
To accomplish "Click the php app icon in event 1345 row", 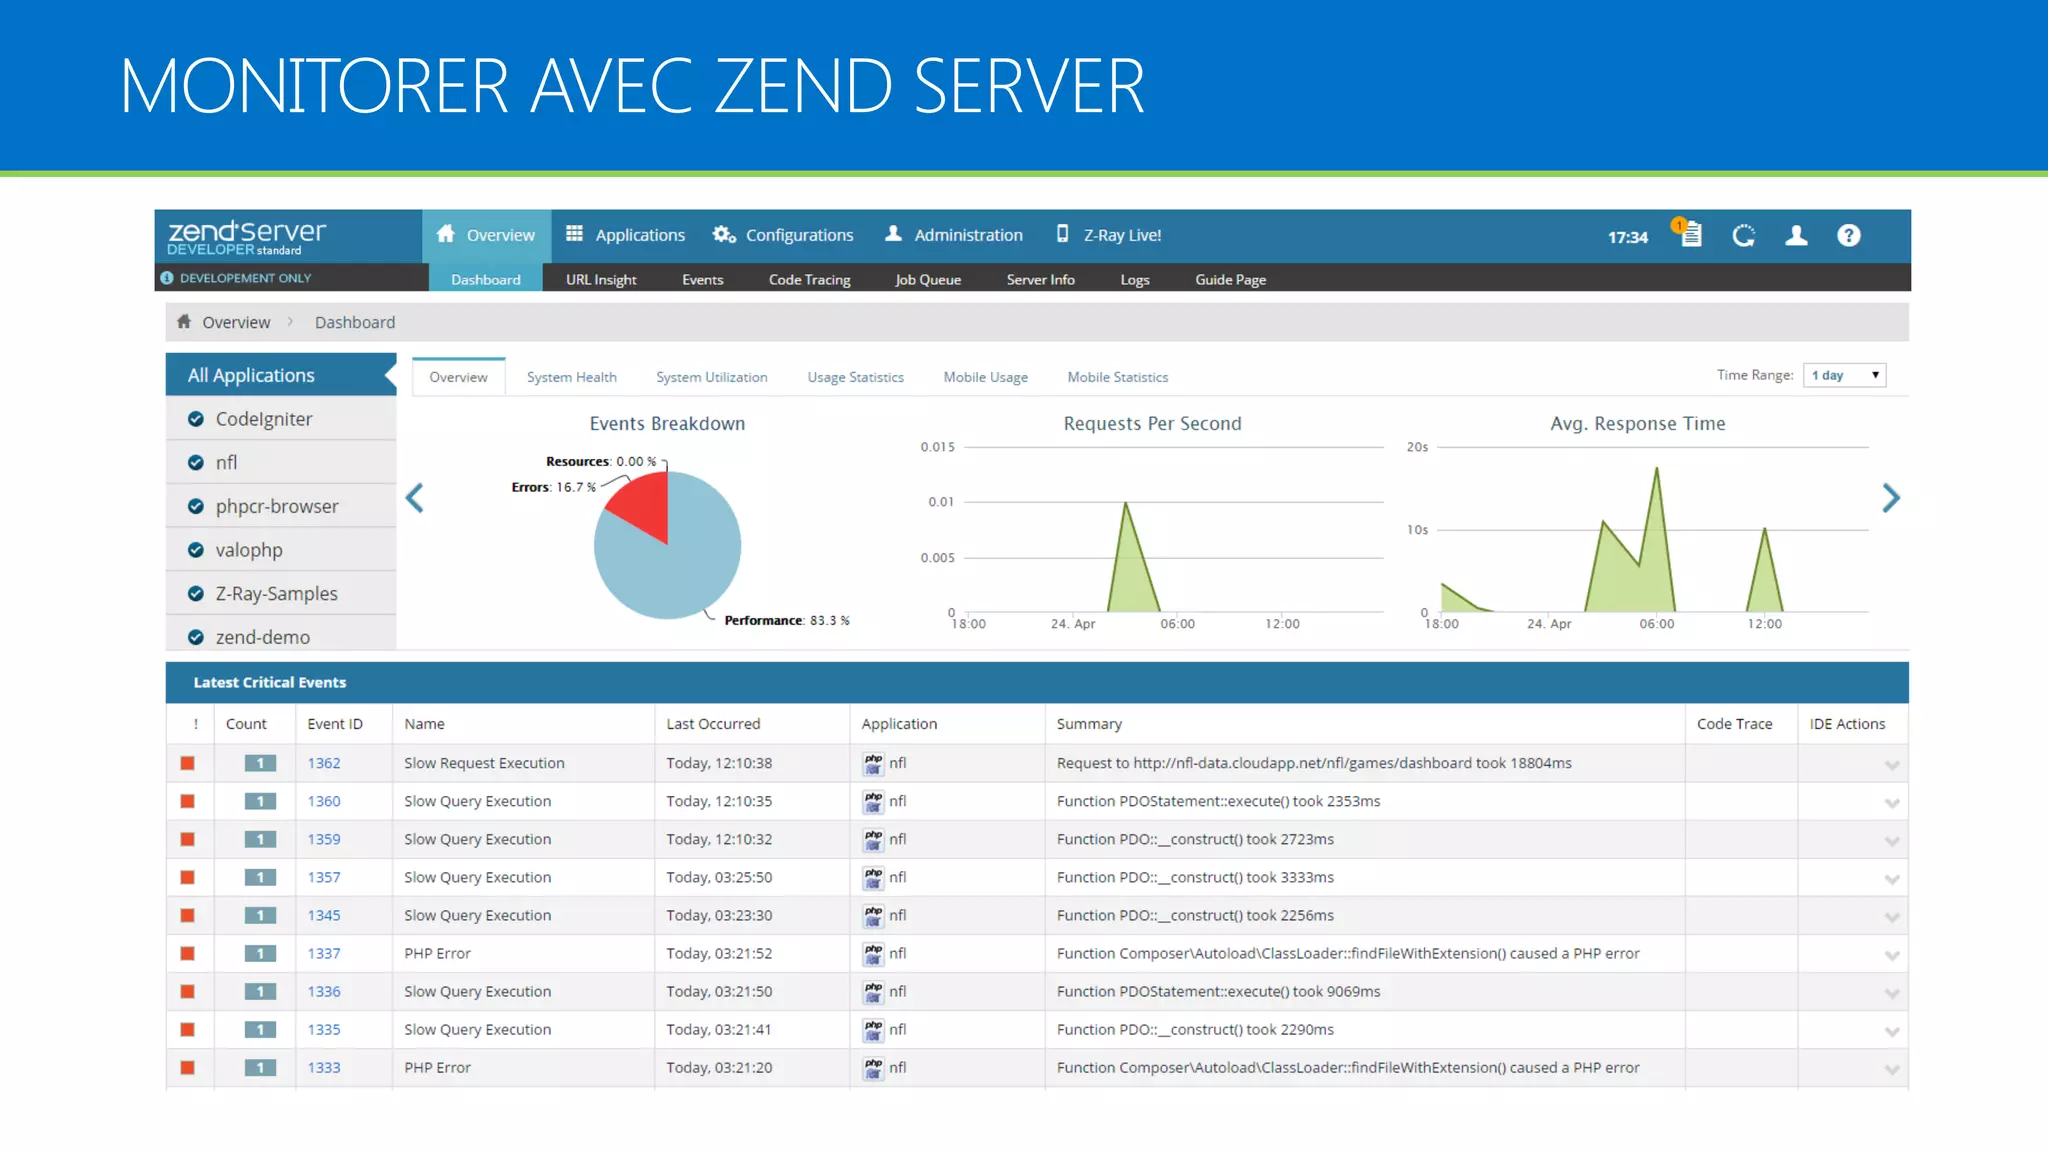I will coord(873,916).
